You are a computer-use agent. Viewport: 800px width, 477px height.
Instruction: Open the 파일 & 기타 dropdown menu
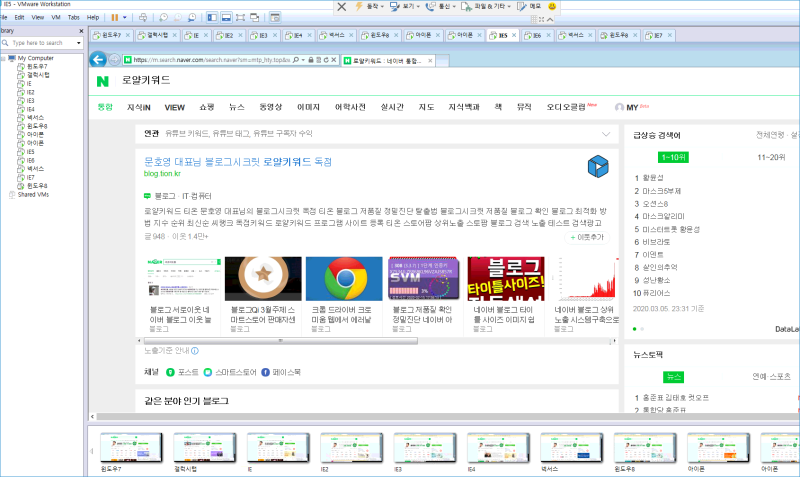pos(486,6)
